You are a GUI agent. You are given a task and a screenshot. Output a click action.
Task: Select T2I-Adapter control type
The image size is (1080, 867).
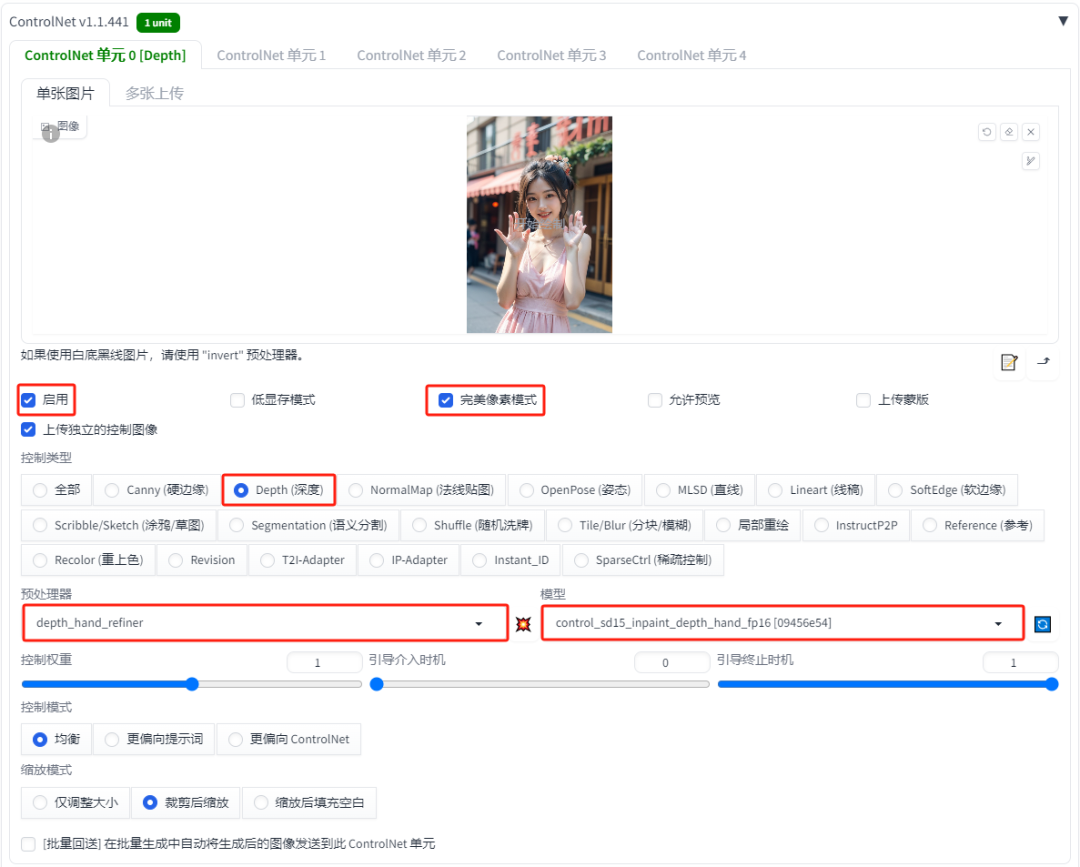point(302,561)
